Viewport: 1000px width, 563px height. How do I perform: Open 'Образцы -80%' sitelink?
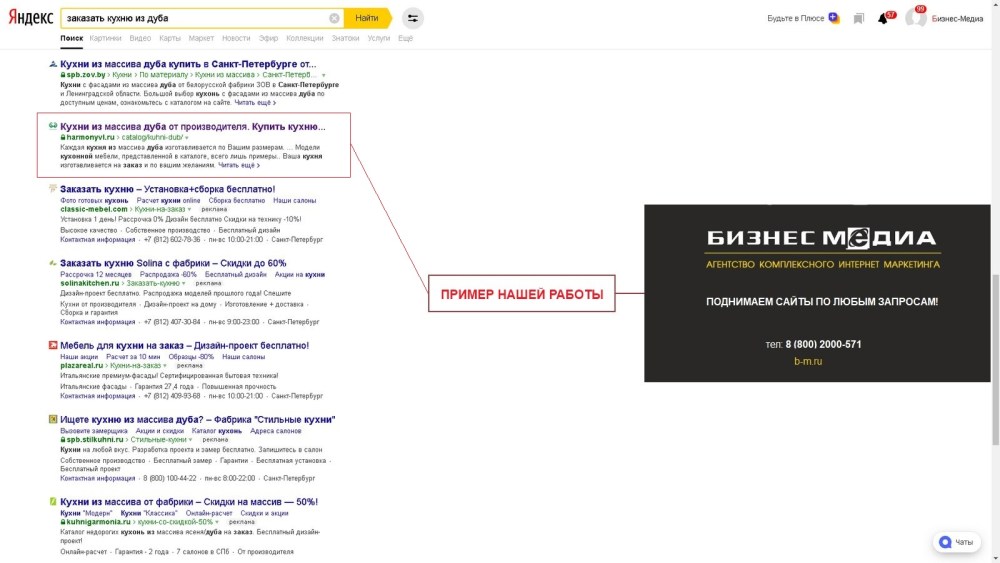pyautogui.click(x=191, y=356)
